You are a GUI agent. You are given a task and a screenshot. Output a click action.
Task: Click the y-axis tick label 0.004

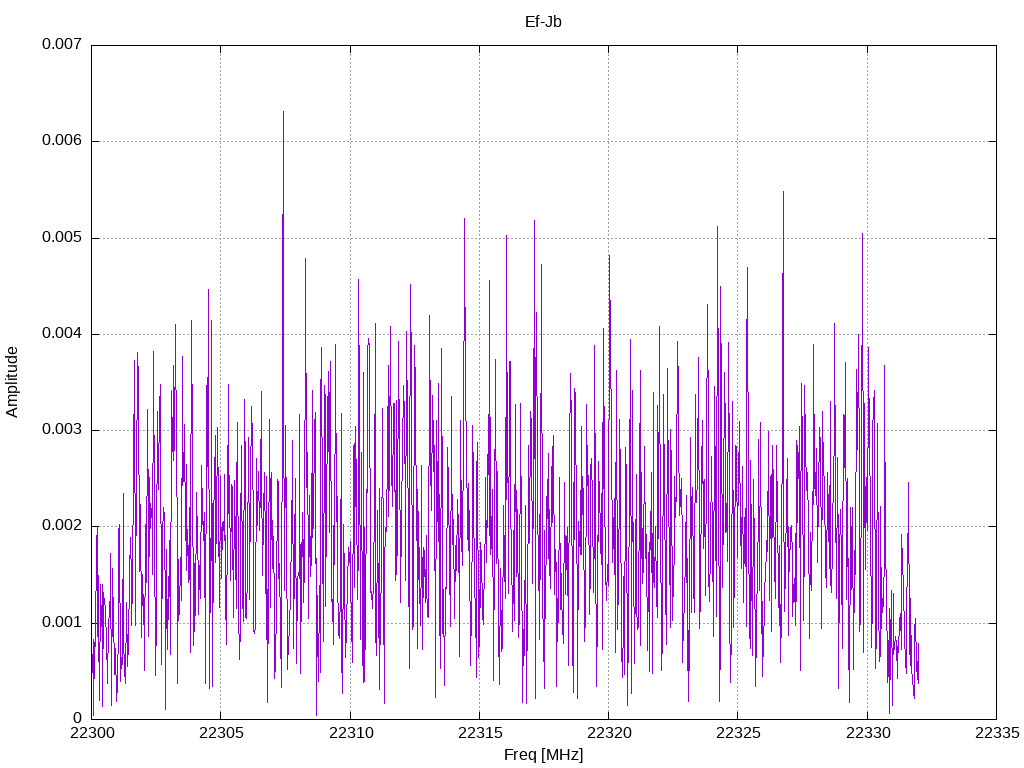tap(62, 333)
